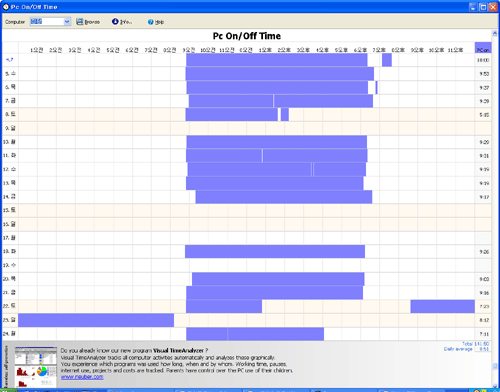This screenshot has width=500, height=392.
Task: Click the usage bar in row 24
Action: (x=255, y=334)
